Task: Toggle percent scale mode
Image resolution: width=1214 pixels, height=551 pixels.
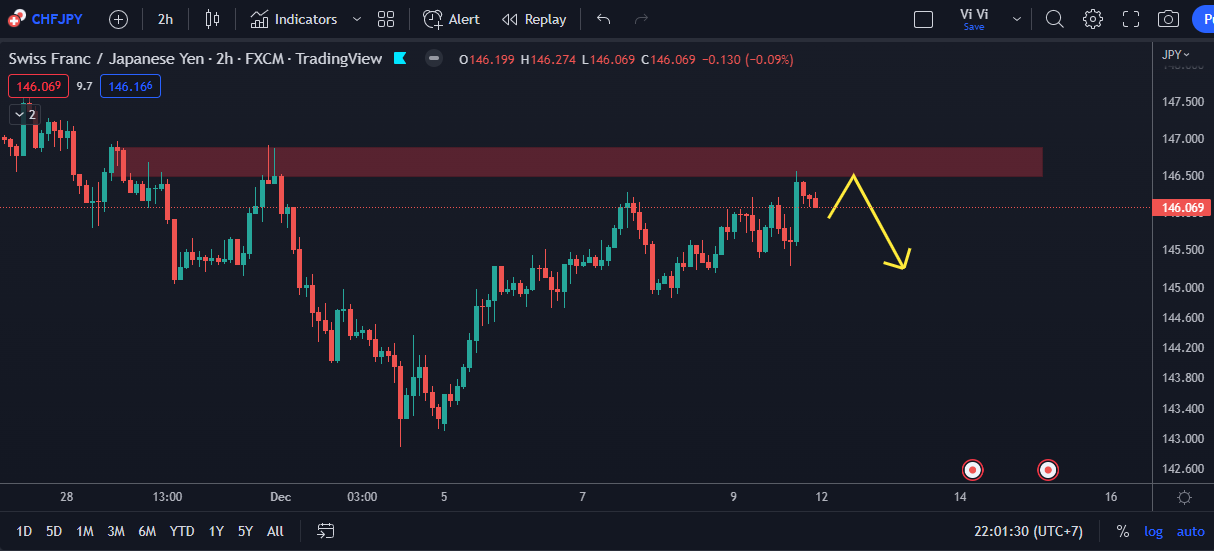Action: point(1123,532)
